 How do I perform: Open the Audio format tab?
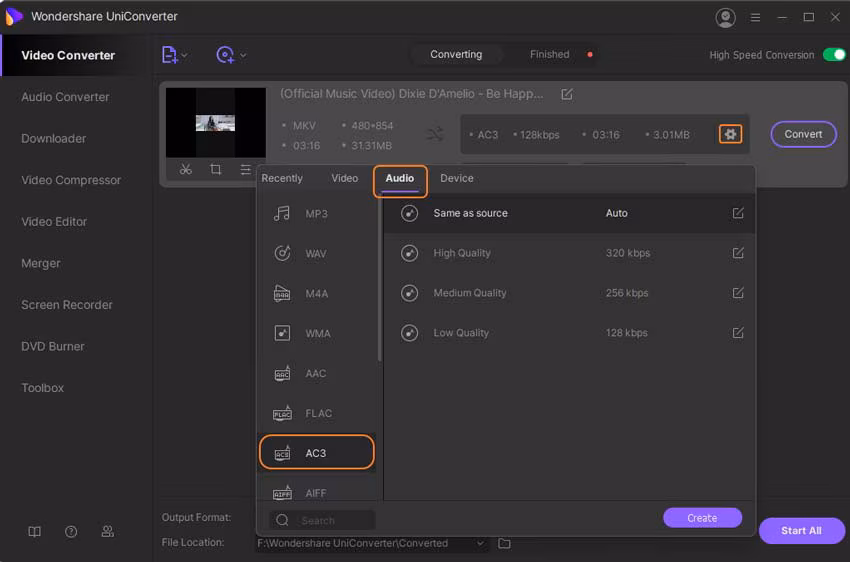click(x=400, y=178)
